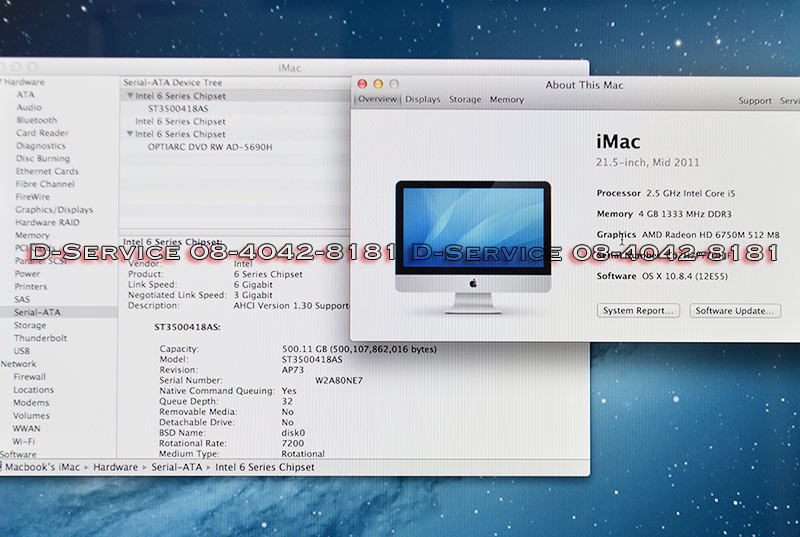This screenshot has width=800, height=537.
Task: Click the System Report button
Action: tap(638, 311)
